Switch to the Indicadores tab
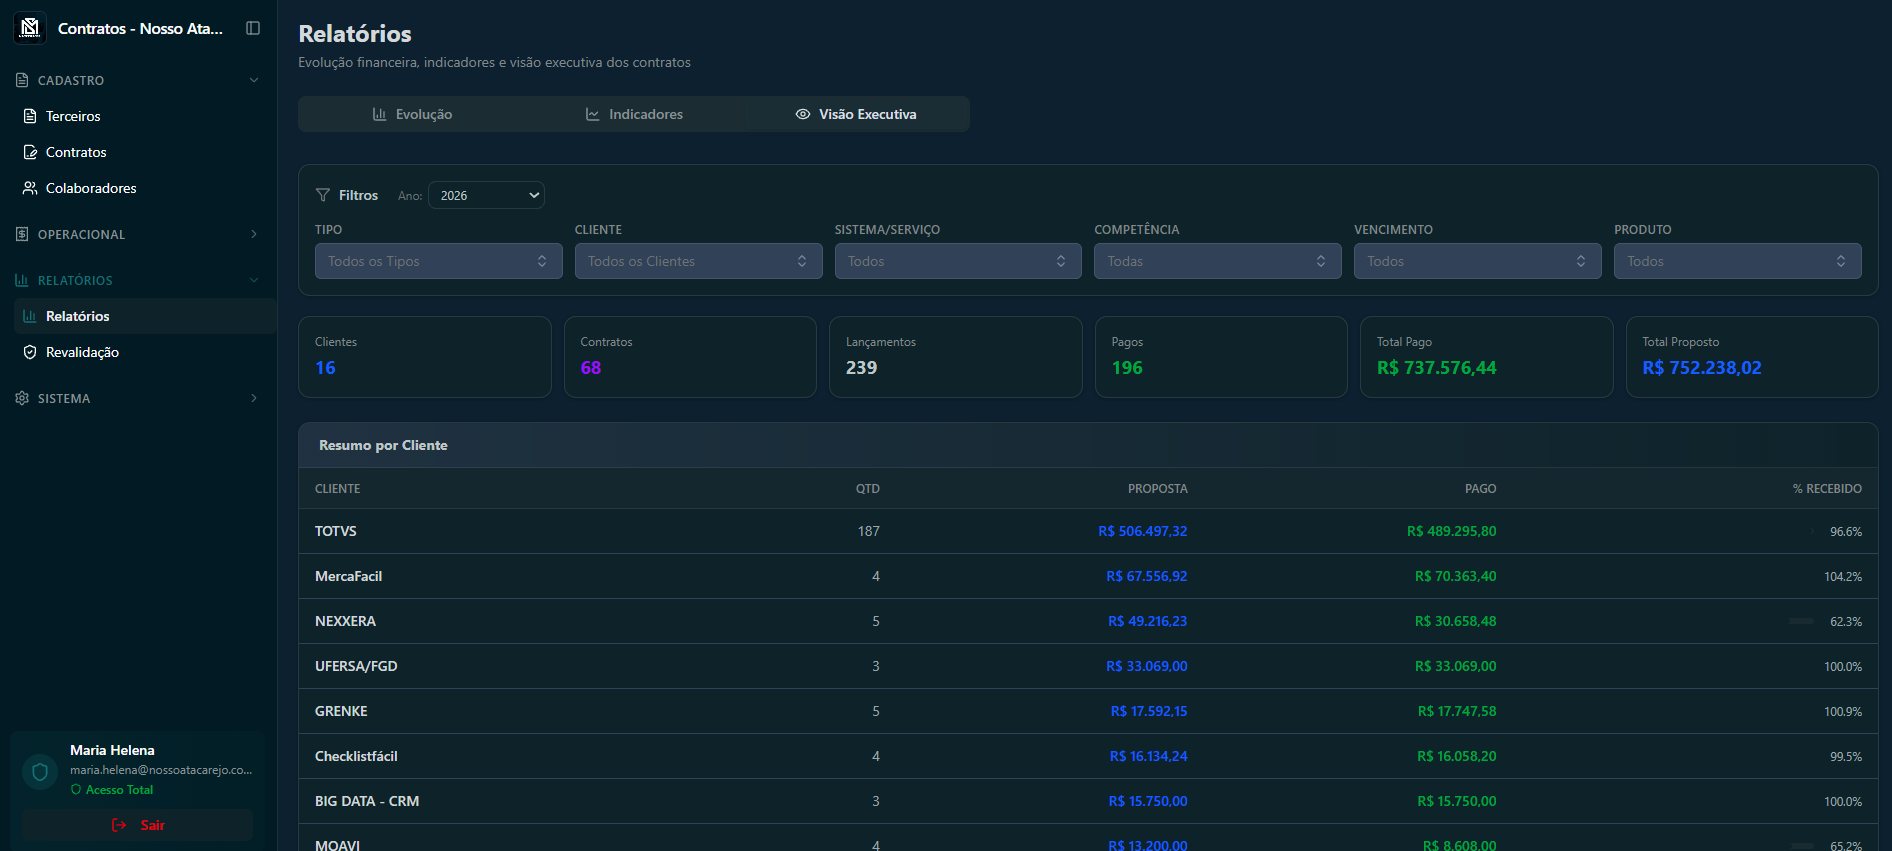The height and width of the screenshot is (851, 1892). click(x=634, y=114)
